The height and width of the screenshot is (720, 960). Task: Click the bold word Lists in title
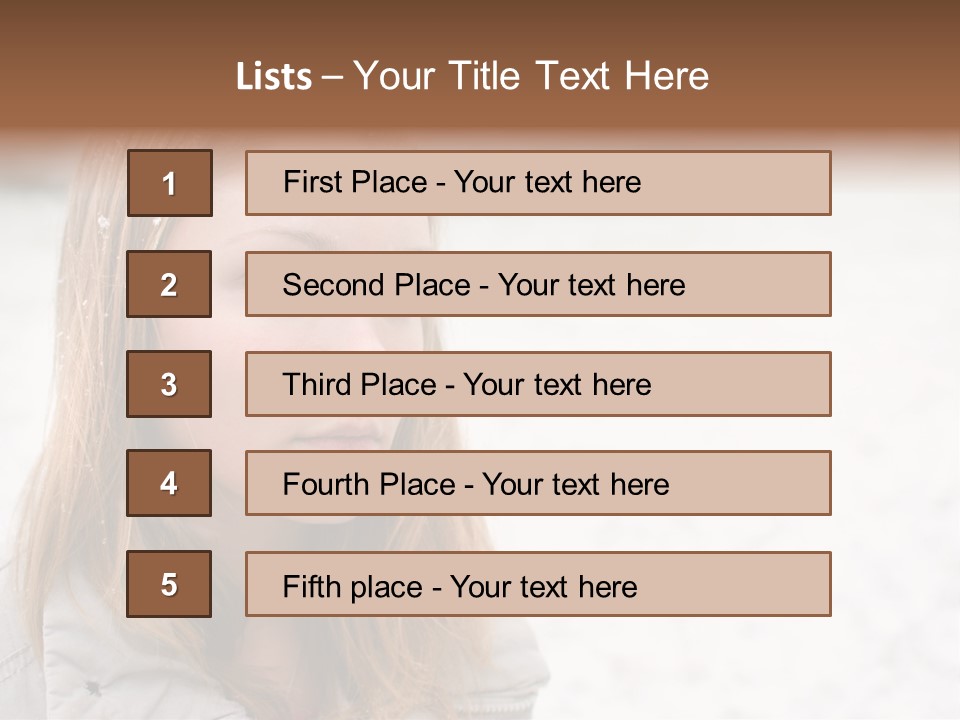pos(274,77)
